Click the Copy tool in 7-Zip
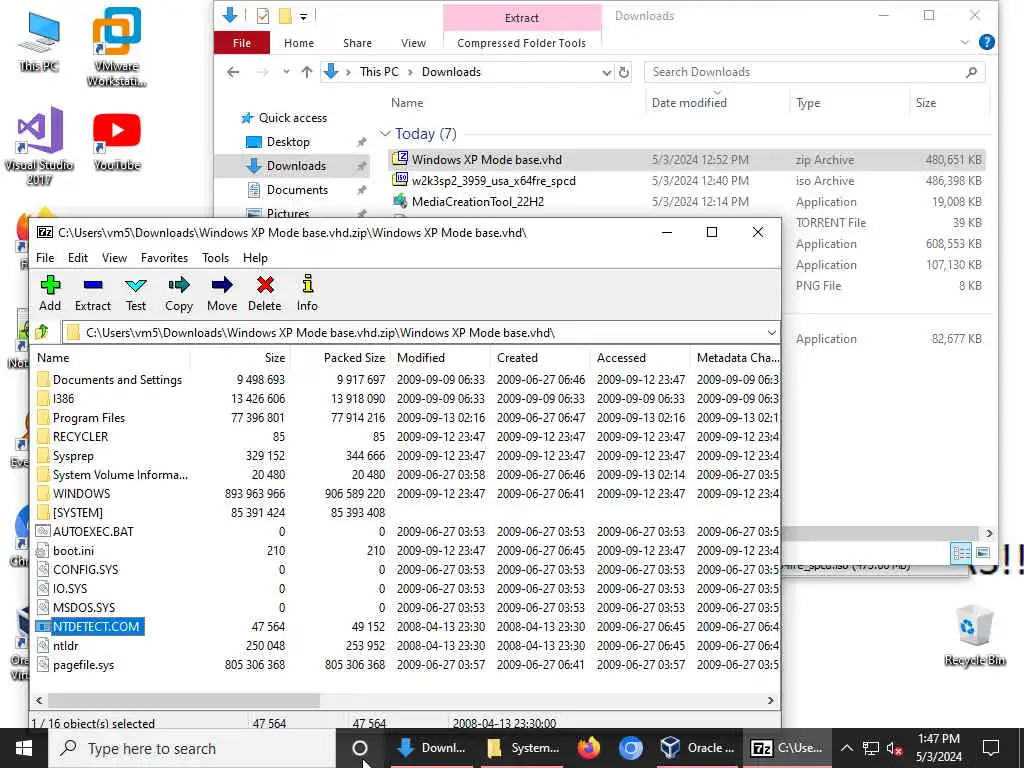This screenshot has width=1024, height=768. [178, 293]
